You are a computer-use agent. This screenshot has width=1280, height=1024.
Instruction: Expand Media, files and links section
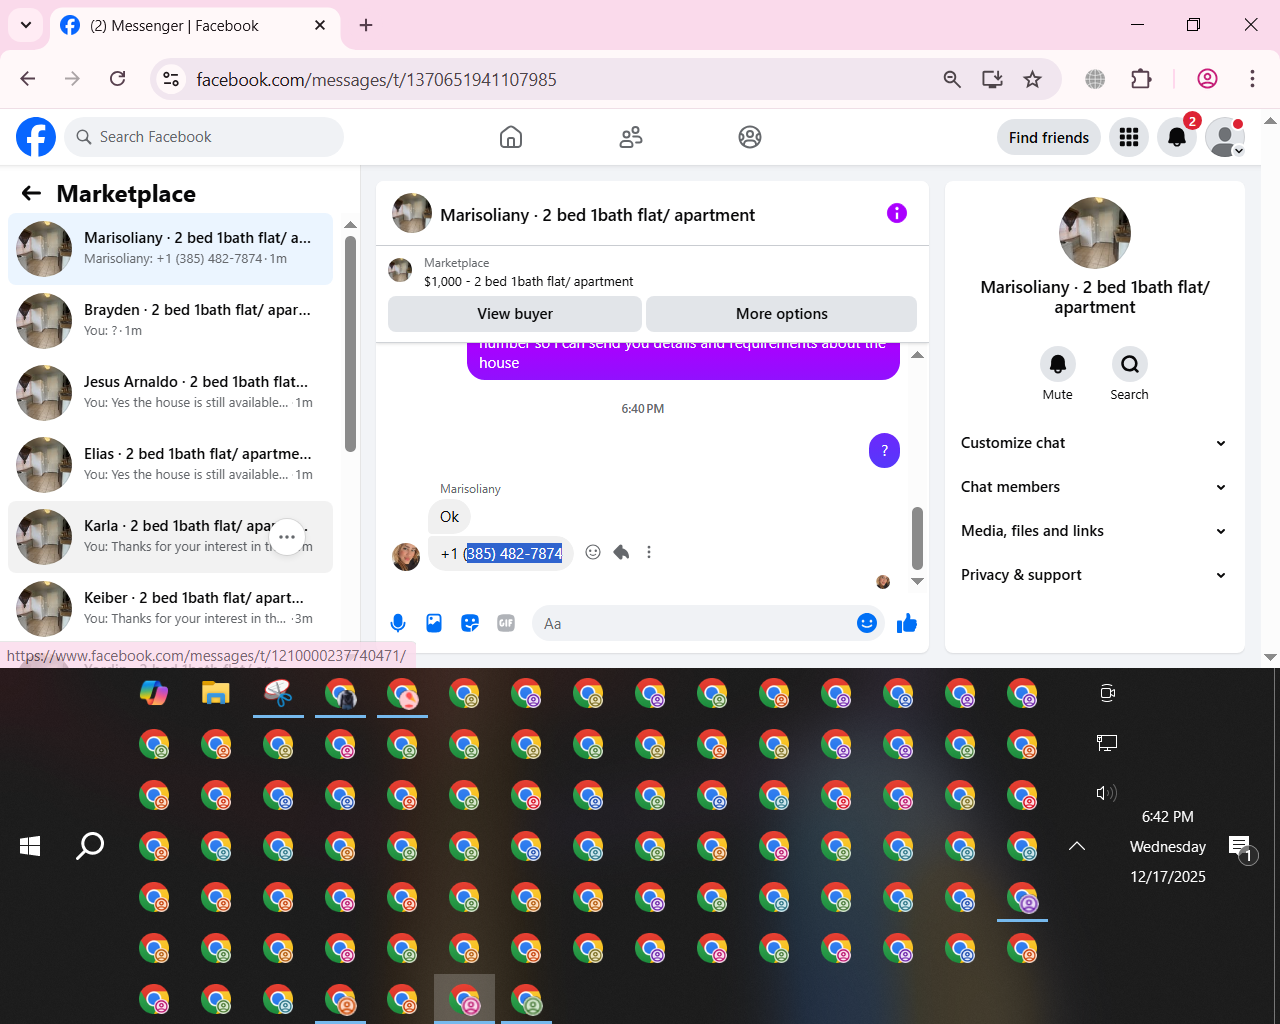point(1094,531)
